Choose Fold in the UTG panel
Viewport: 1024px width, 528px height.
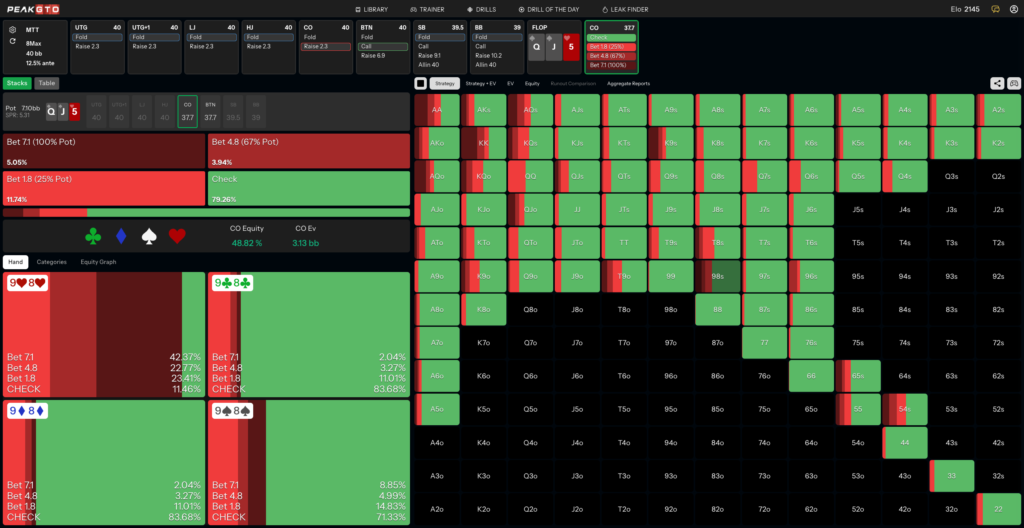click(x=97, y=37)
